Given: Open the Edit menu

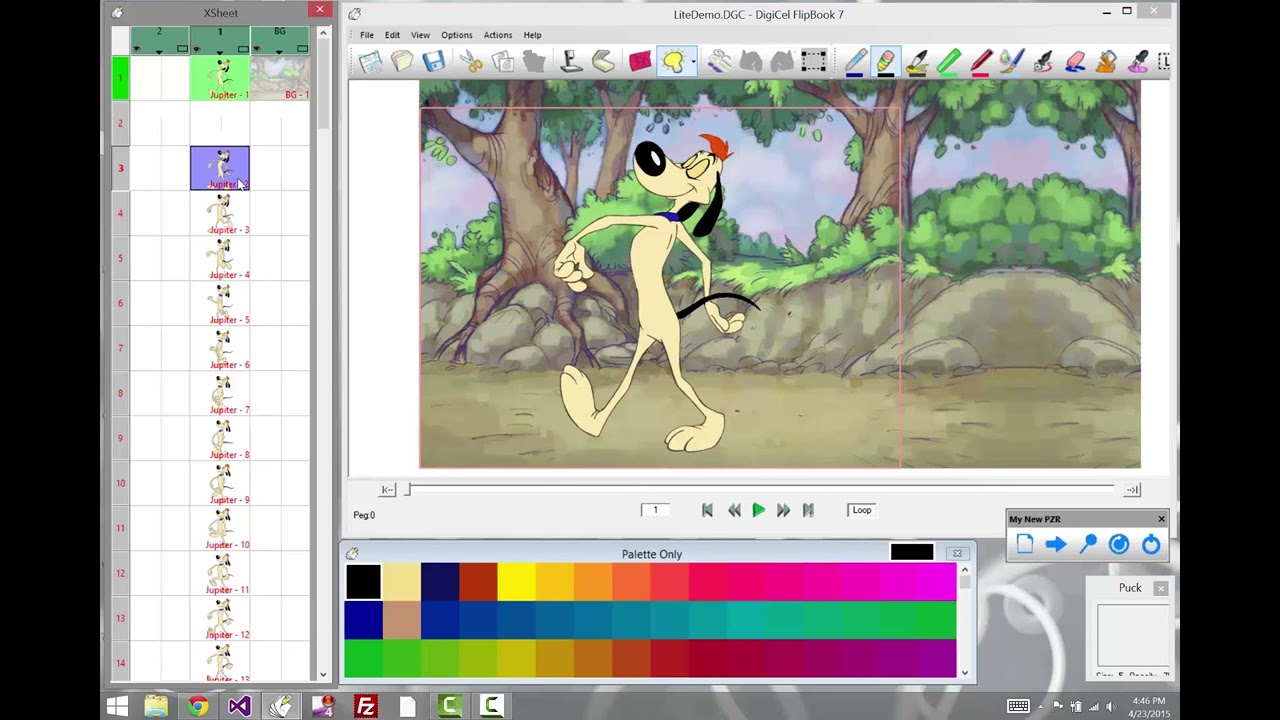Looking at the screenshot, I should (392, 35).
